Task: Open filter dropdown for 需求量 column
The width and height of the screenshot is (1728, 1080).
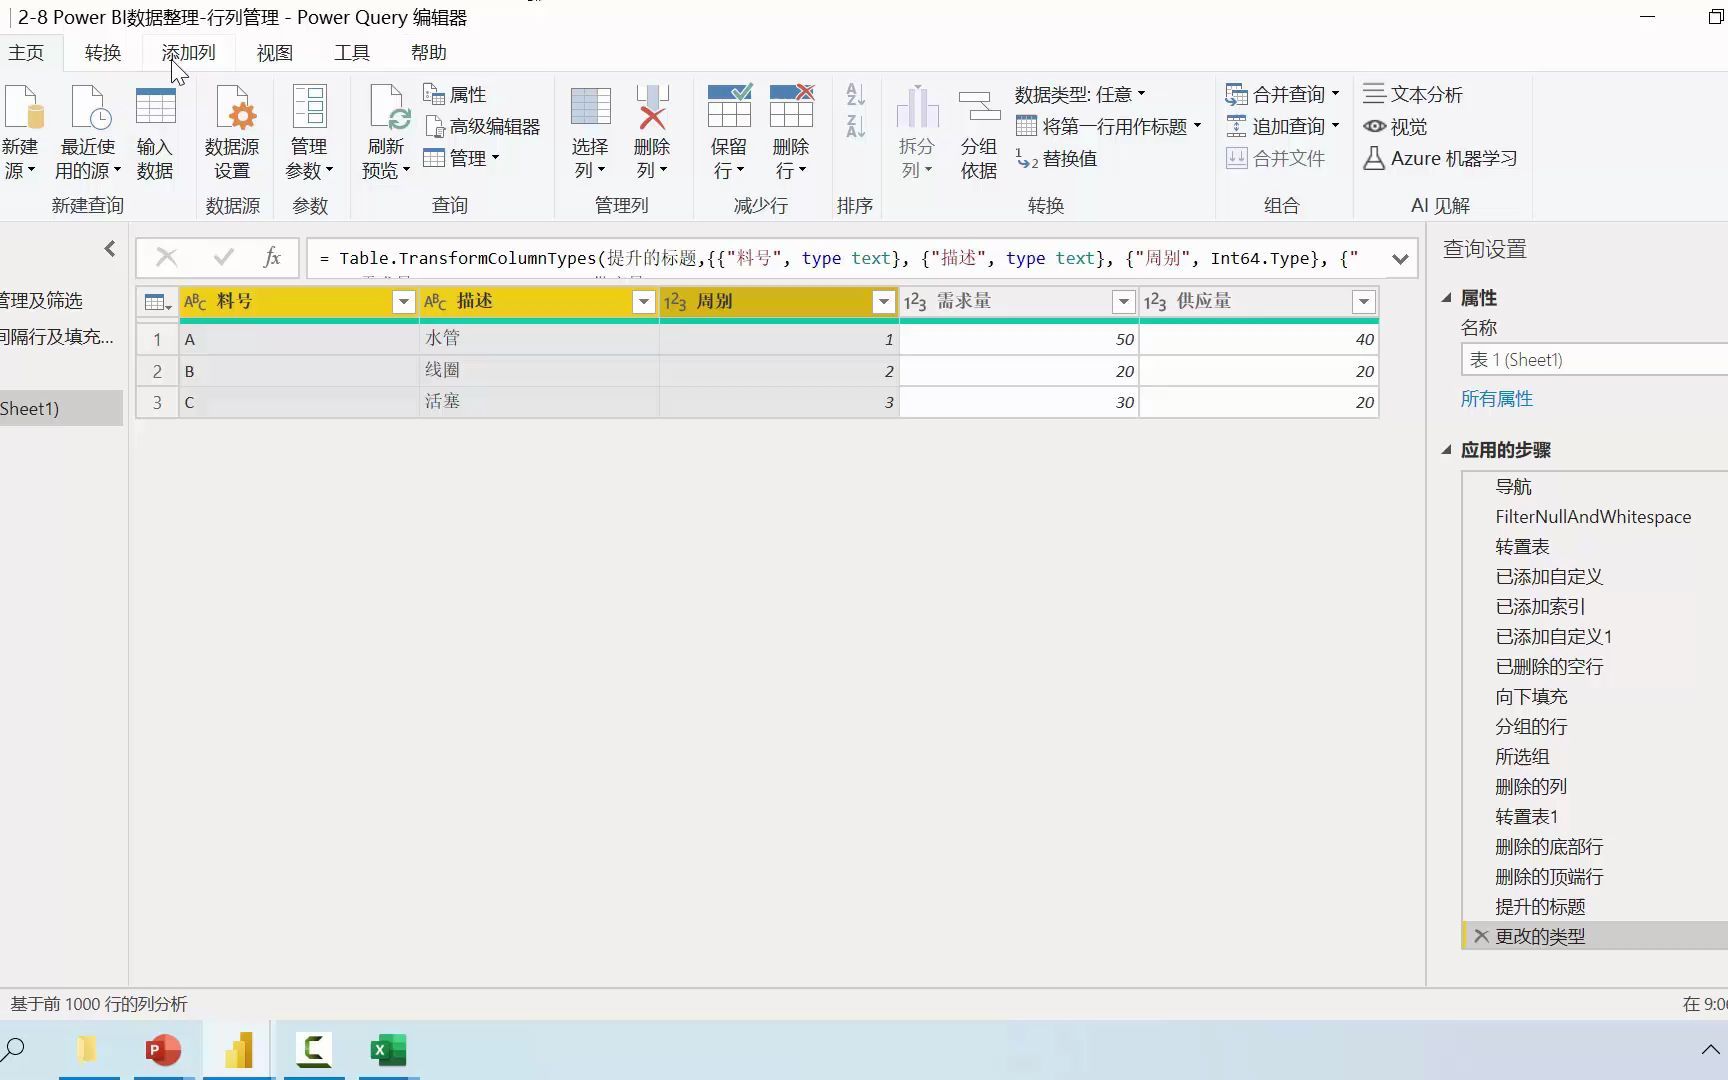Action: (1123, 302)
